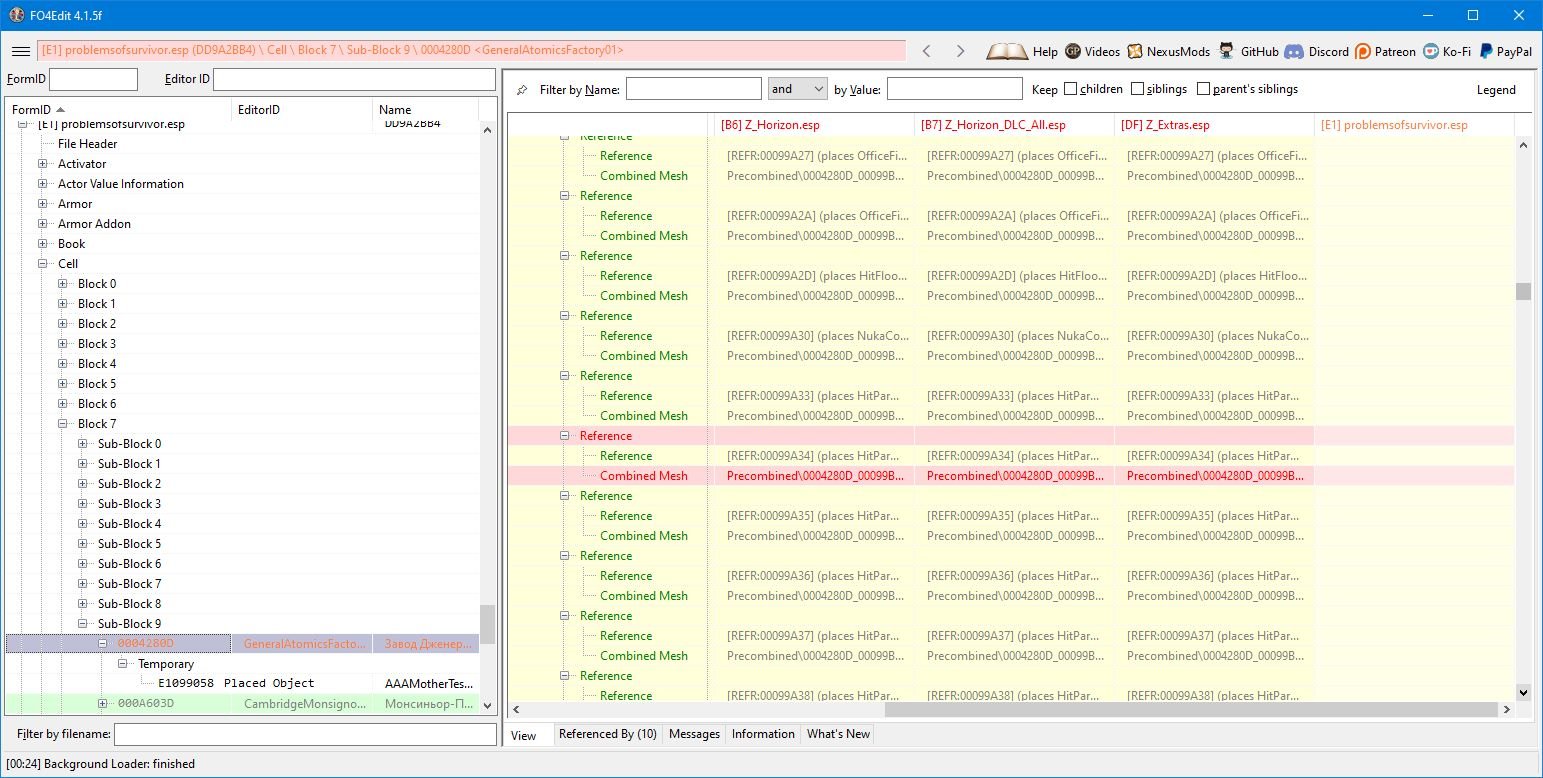Click the Filter by filename input field
This screenshot has width=1543, height=778.
coord(305,735)
